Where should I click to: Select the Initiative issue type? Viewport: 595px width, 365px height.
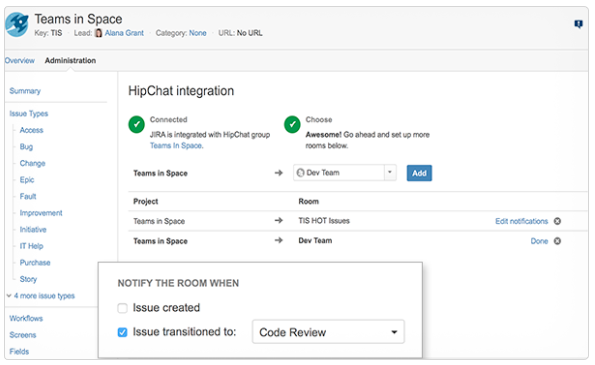[x=33, y=230]
